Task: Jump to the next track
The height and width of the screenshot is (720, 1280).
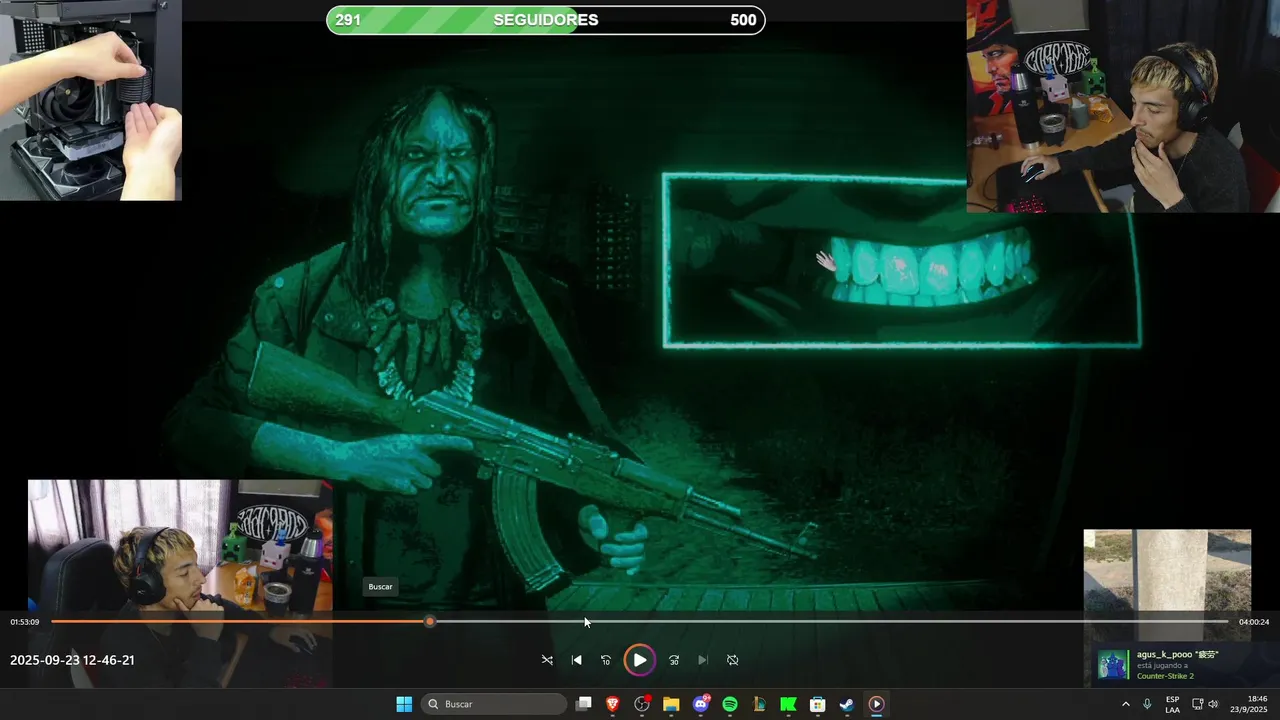Action: [x=703, y=660]
